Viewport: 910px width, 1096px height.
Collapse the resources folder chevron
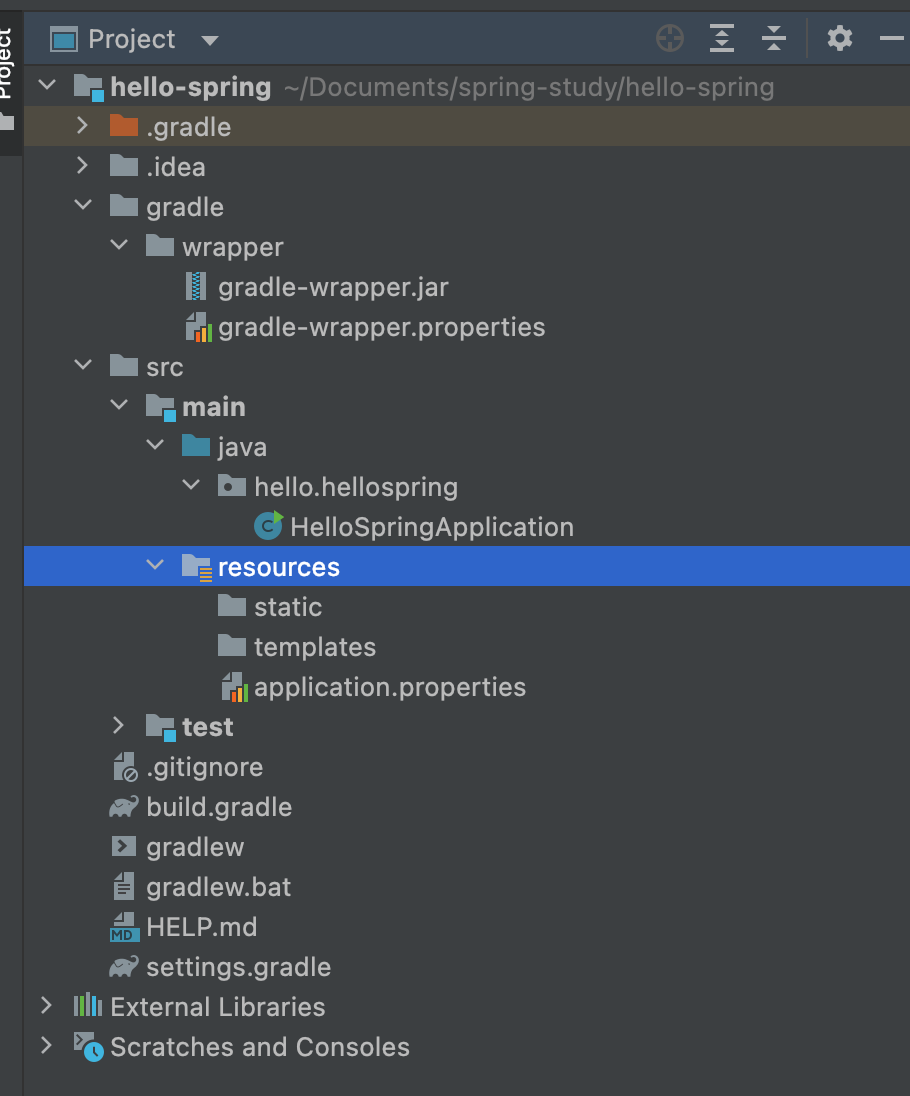click(x=154, y=564)
